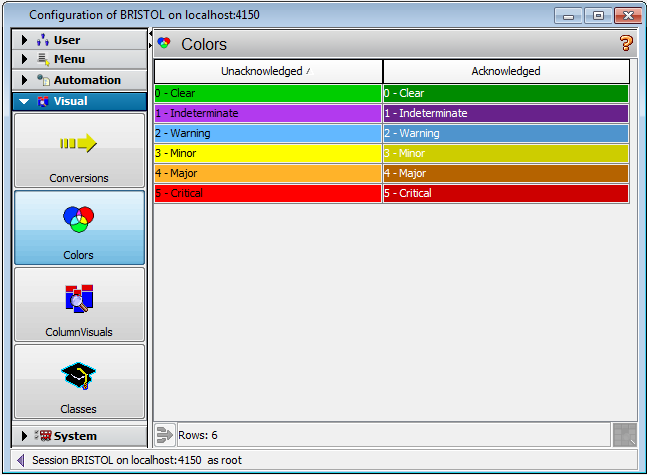Expand the Menu section arrow
647x475 pixels.
tap(24, 59)
